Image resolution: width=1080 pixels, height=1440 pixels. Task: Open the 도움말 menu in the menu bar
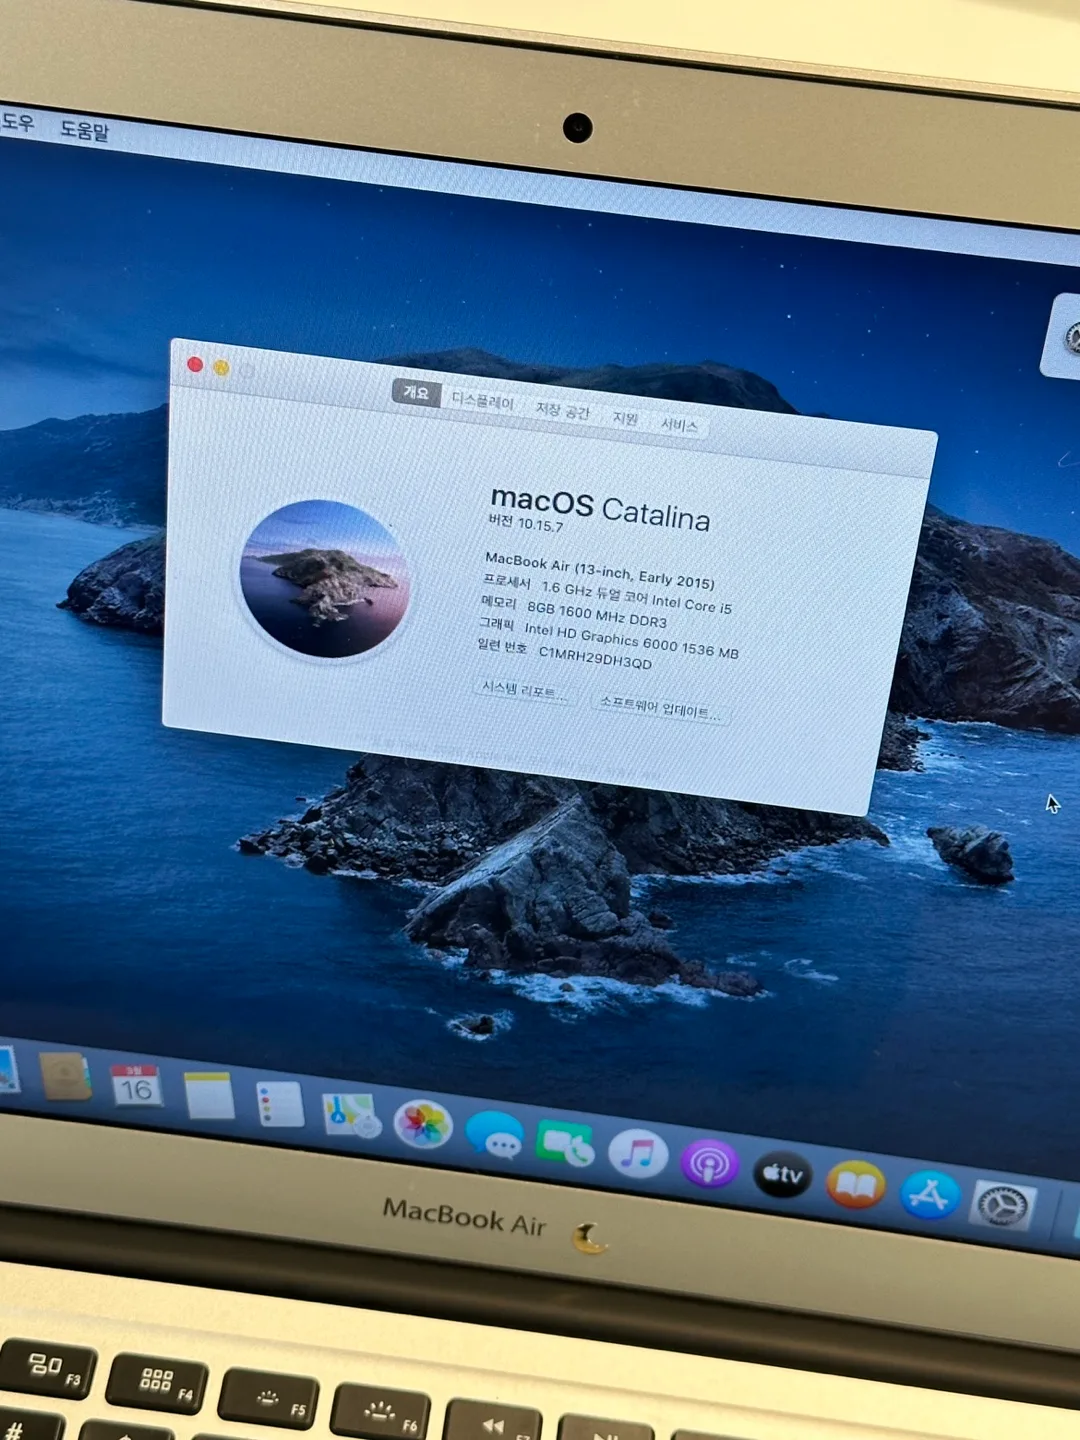tap(84, 130)
